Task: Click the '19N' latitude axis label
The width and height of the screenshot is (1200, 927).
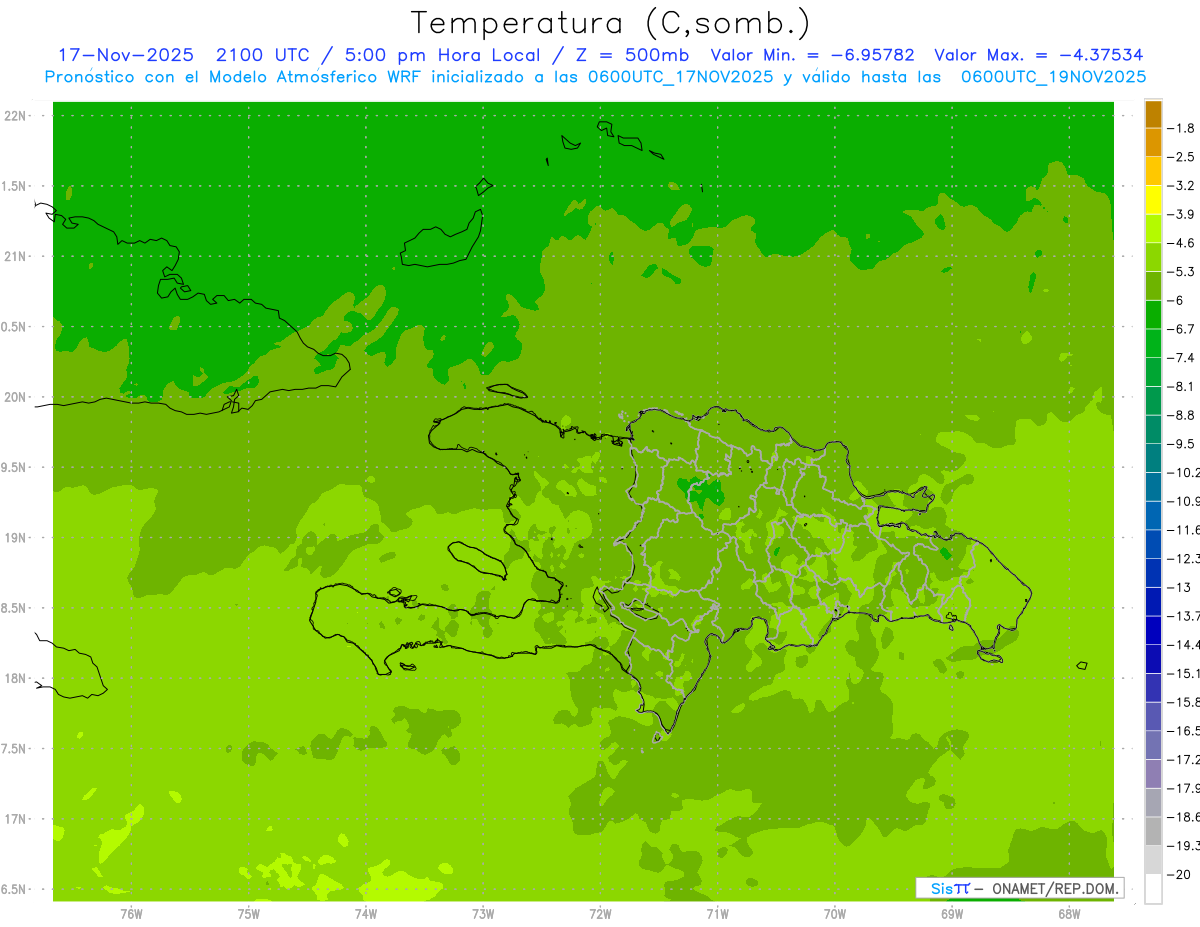Action: pos(15,538)
